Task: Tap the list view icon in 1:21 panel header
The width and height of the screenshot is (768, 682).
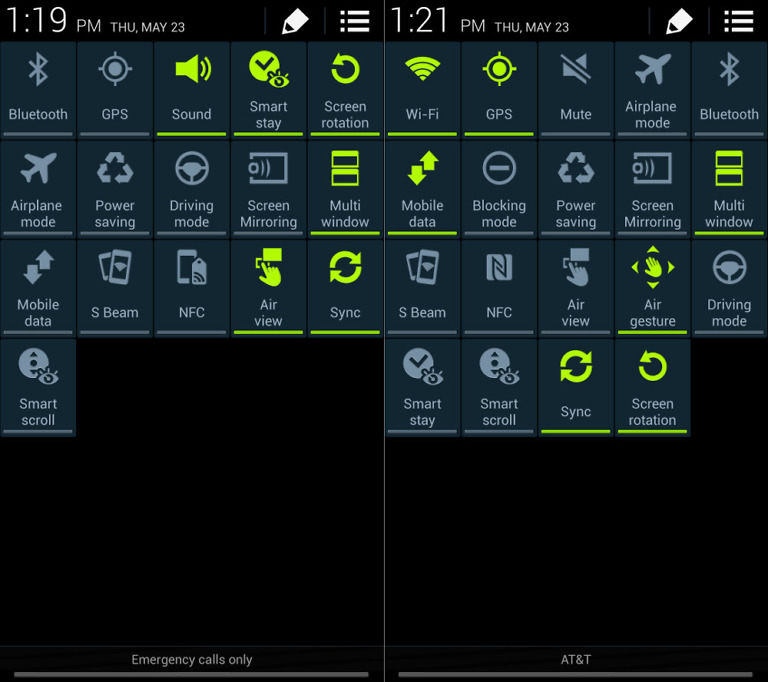Action: [x=738, y=21]
